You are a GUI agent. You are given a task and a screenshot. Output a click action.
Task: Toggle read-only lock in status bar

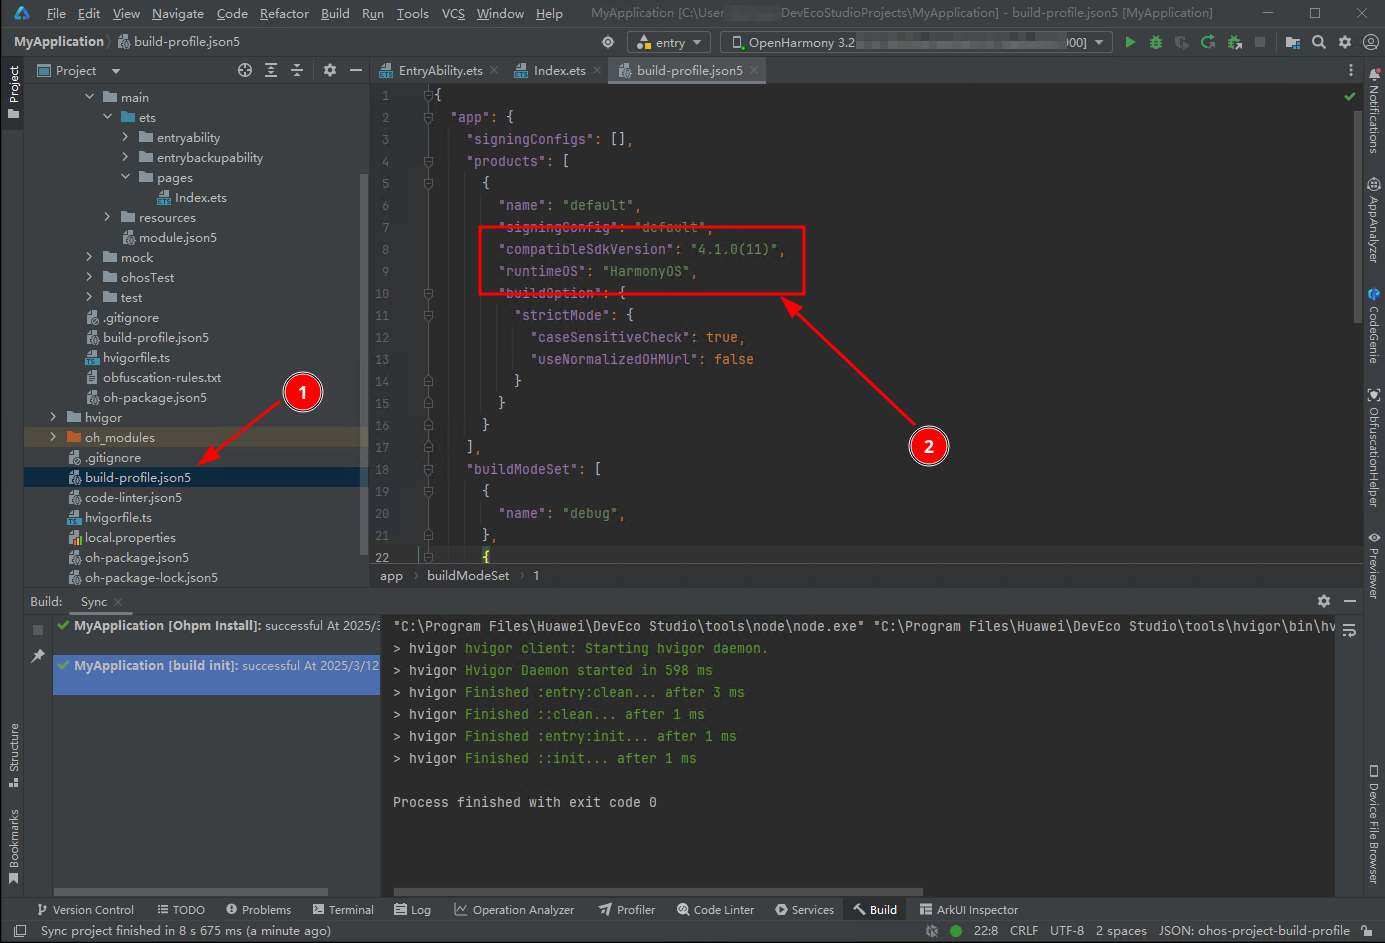click(1367, 931)
